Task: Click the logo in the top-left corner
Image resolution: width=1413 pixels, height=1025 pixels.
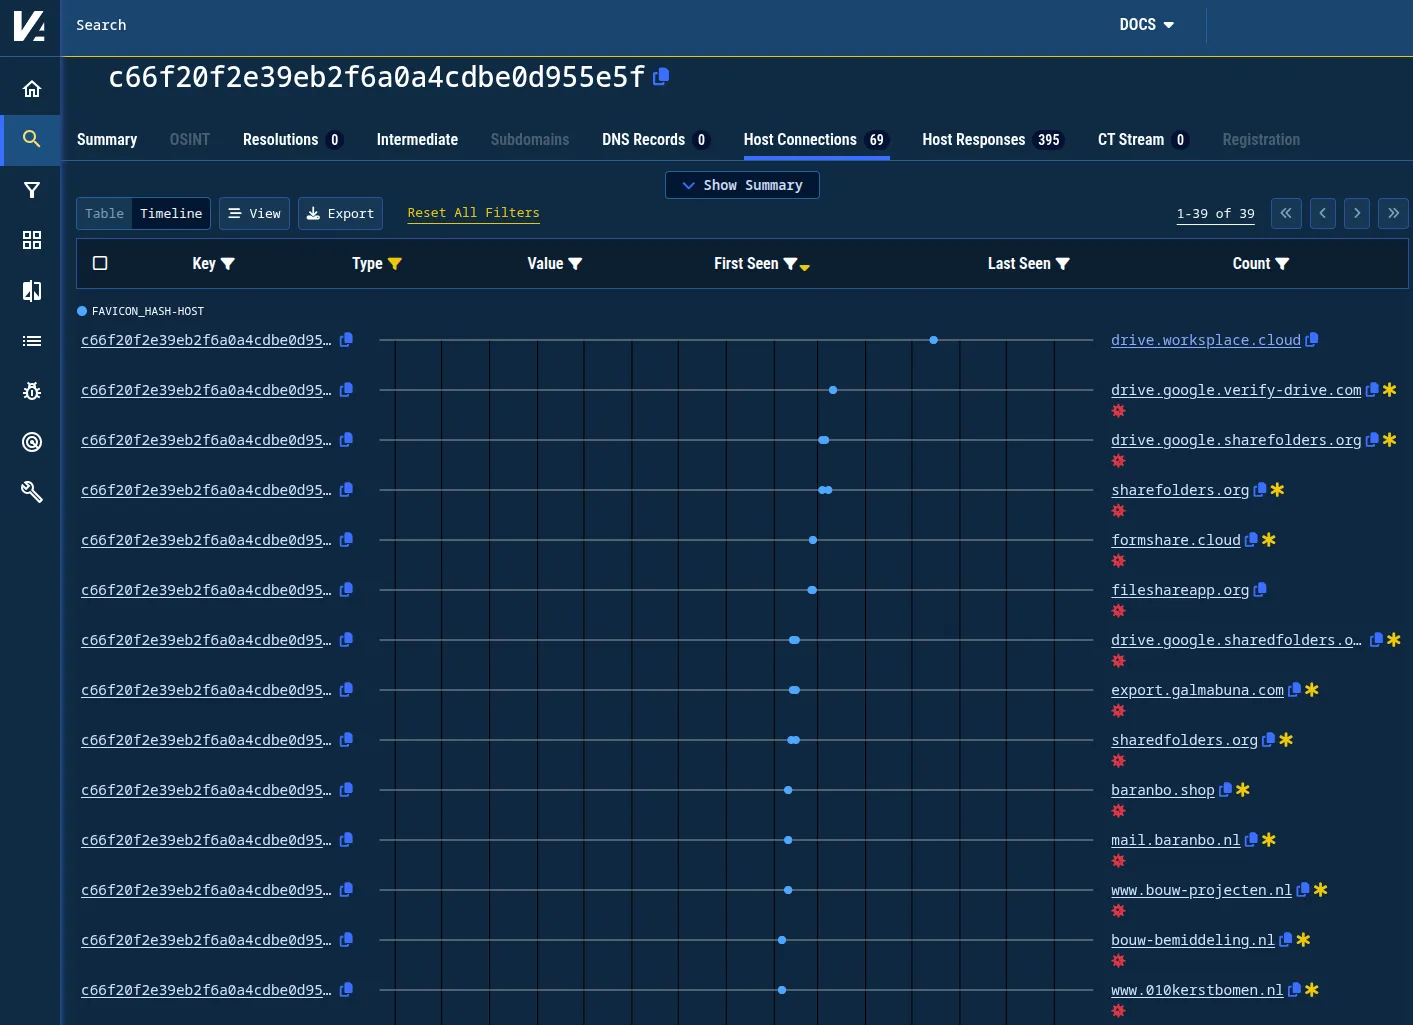Action: pyautogui.click(x=30, y=25)
